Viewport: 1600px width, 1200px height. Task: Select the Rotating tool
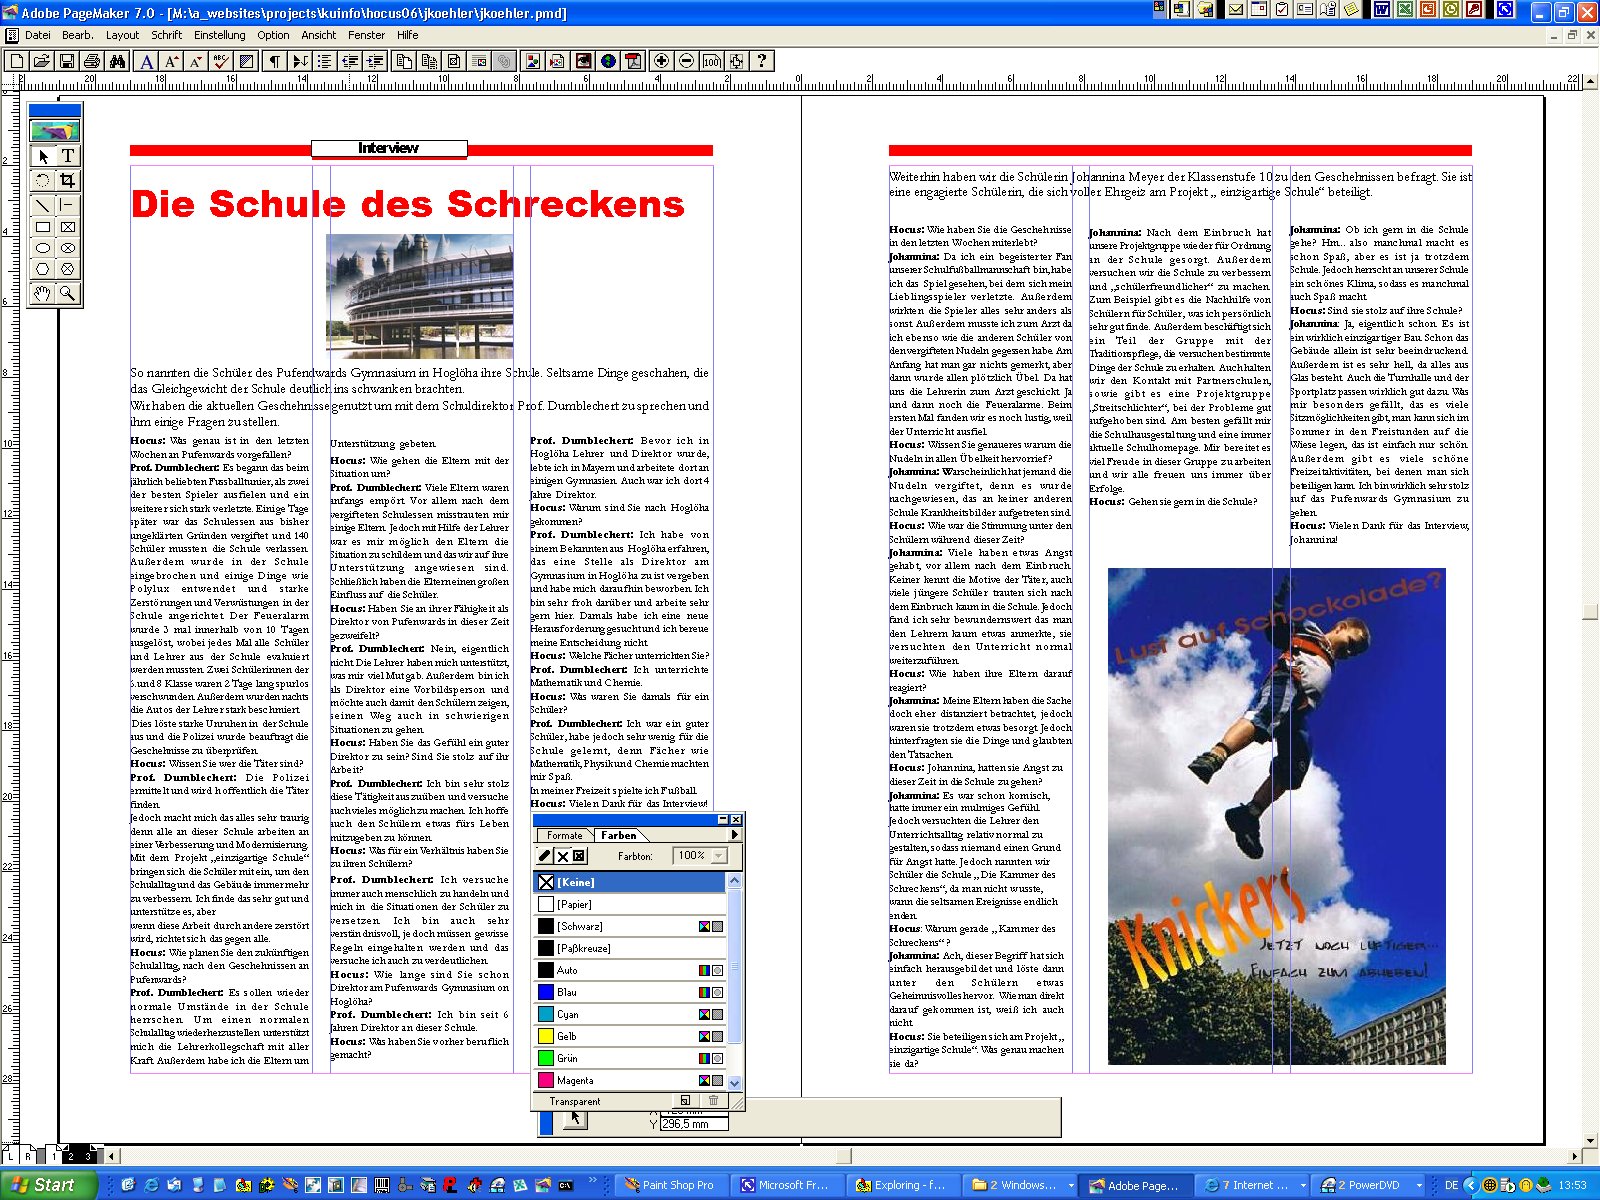point(43,181)
